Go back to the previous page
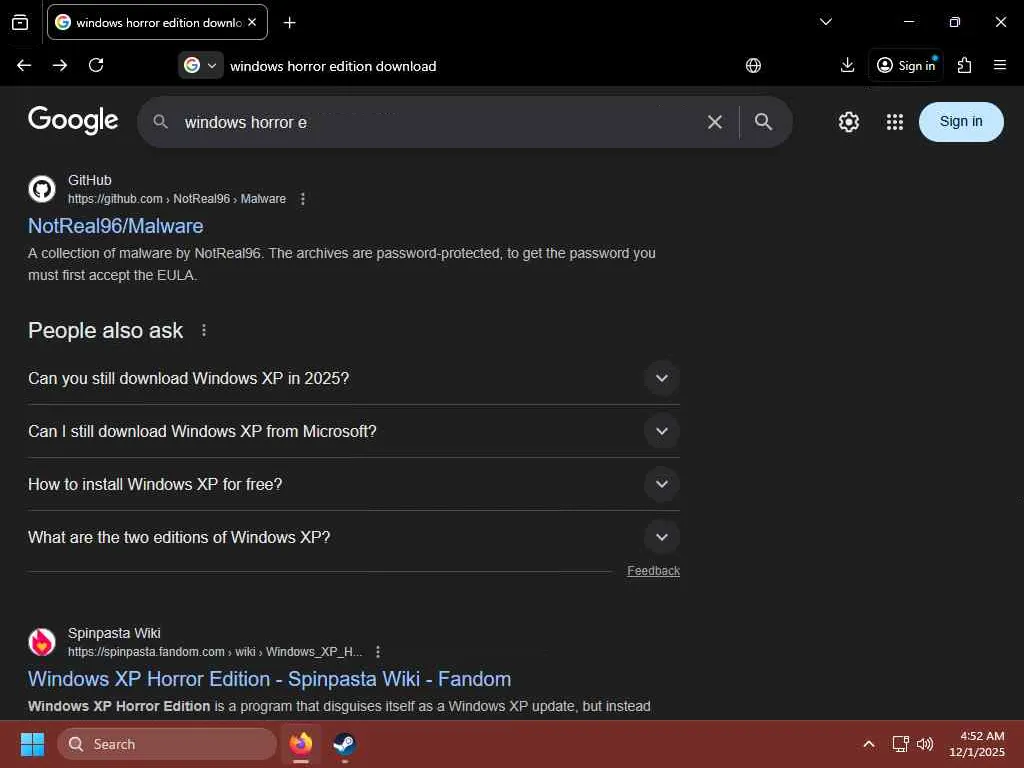This screenshot has width=1024, height=768. coord(24,65)
